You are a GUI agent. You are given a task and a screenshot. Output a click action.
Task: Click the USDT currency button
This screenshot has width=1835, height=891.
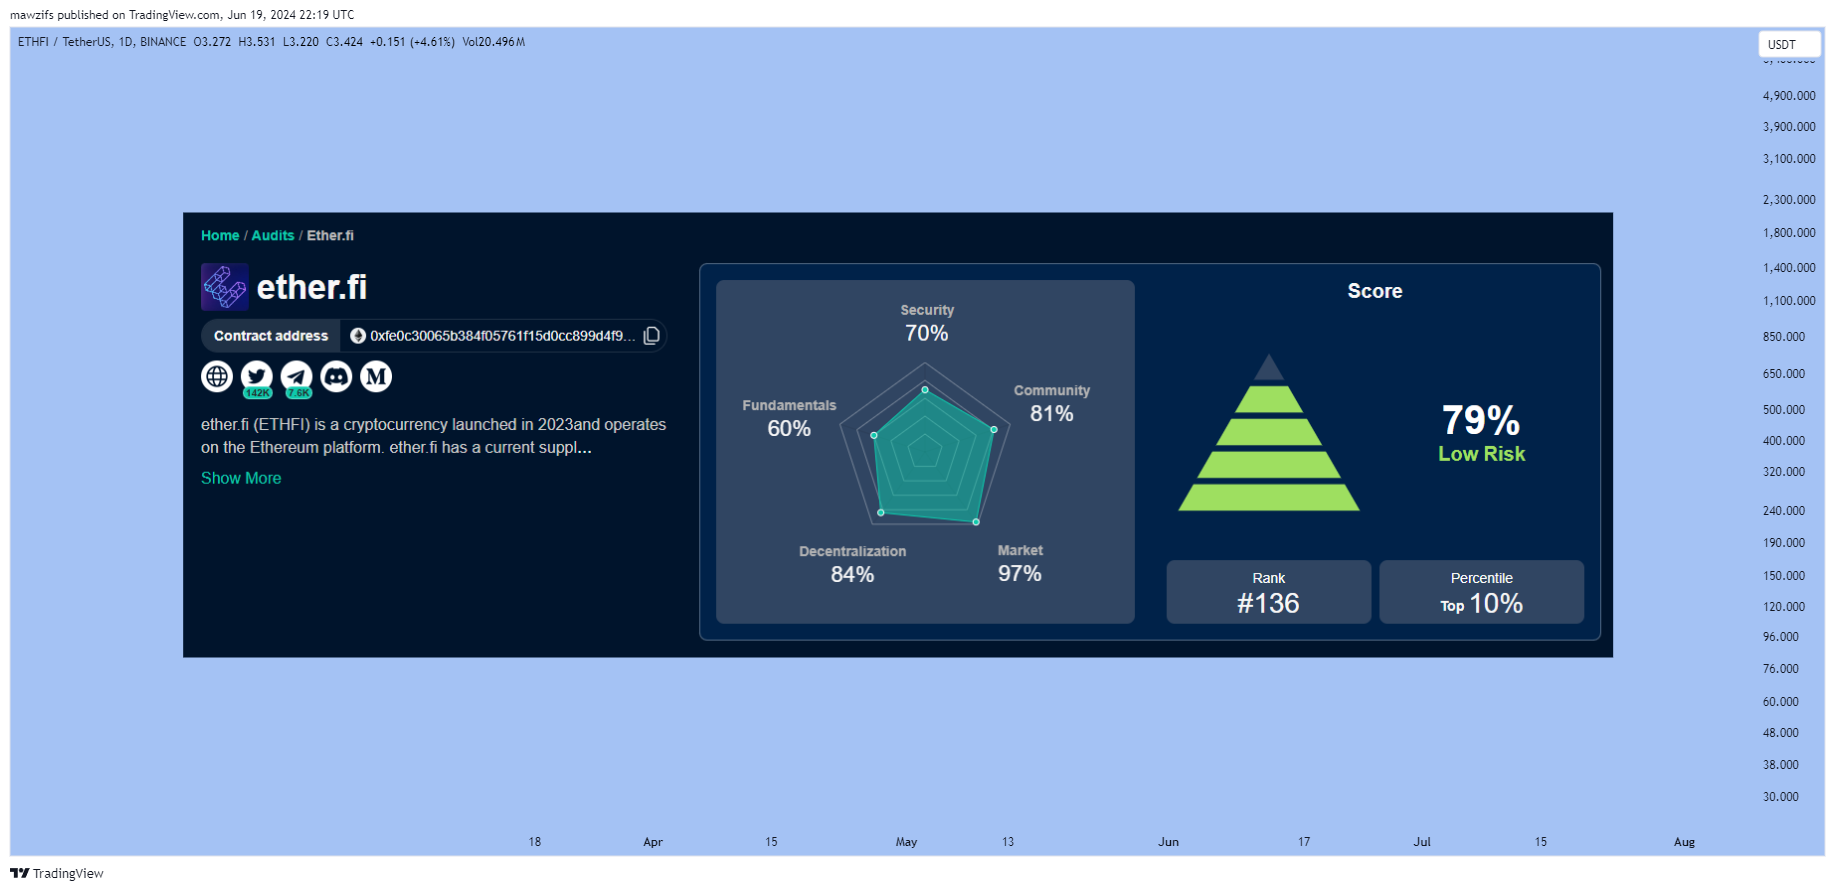click(x=1789, y=44)
